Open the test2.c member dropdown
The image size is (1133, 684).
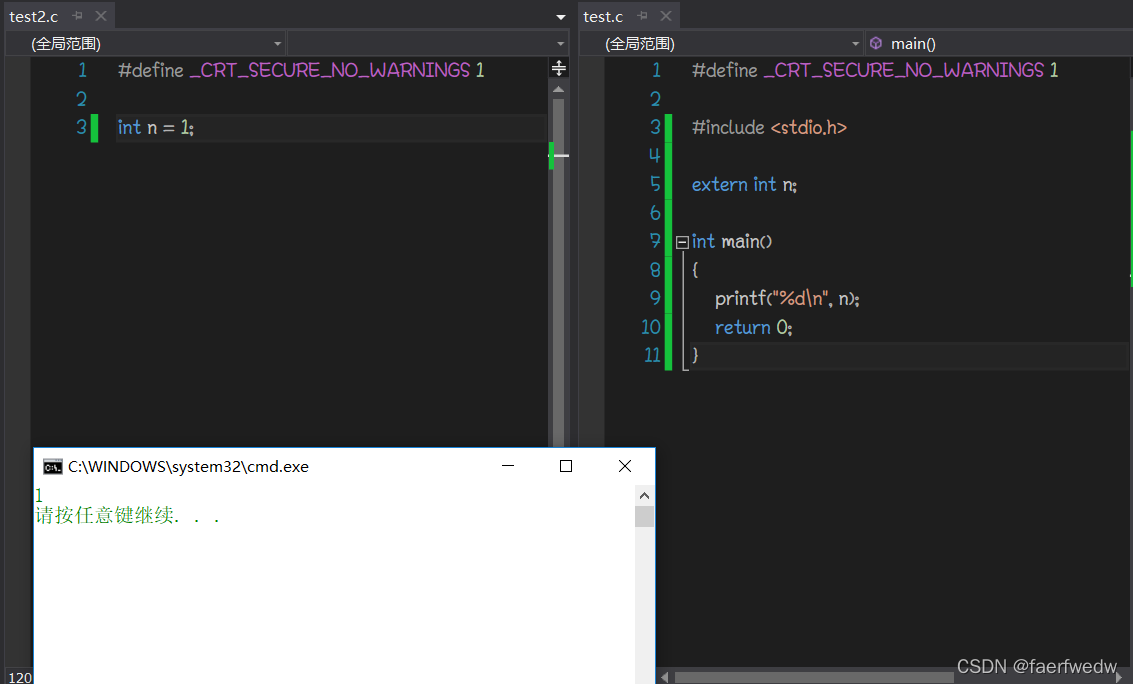click(x=428, y=43)
